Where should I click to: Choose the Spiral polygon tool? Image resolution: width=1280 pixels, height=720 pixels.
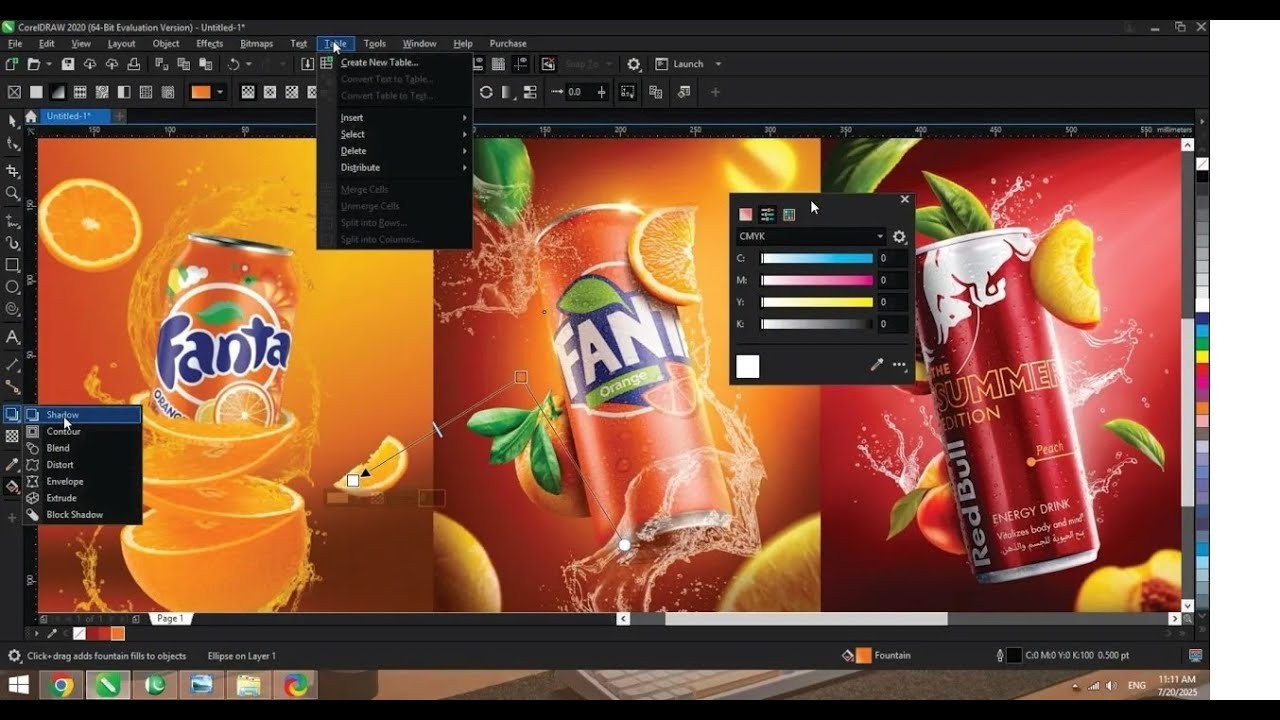click(x=12, y=311)
